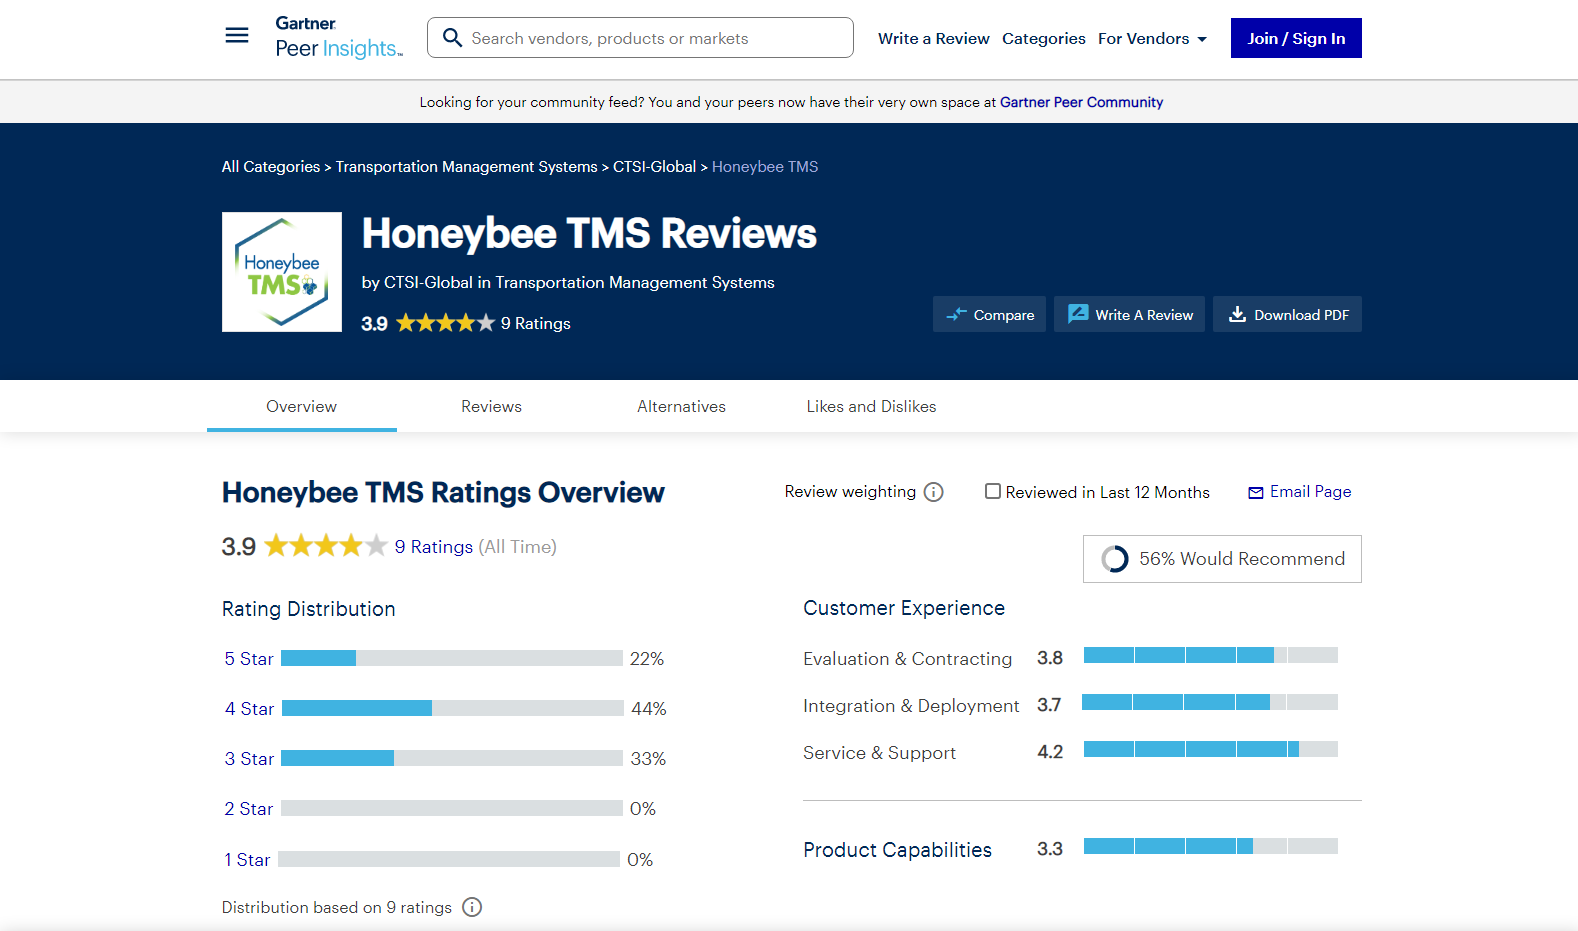The width and height of the screenshot is (1578, 931).
Task: Click the Gartner Peer Insights logo
Action: coord(339,38)
